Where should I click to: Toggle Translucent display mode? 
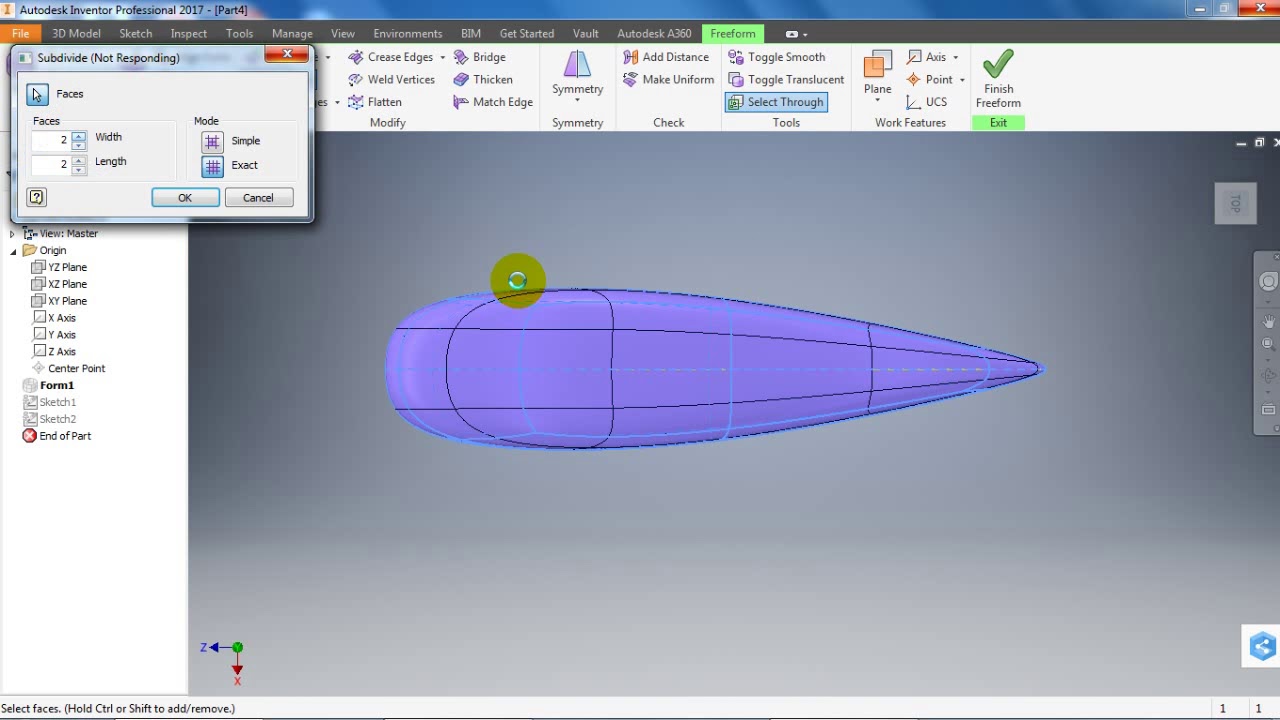click(786, 80)
